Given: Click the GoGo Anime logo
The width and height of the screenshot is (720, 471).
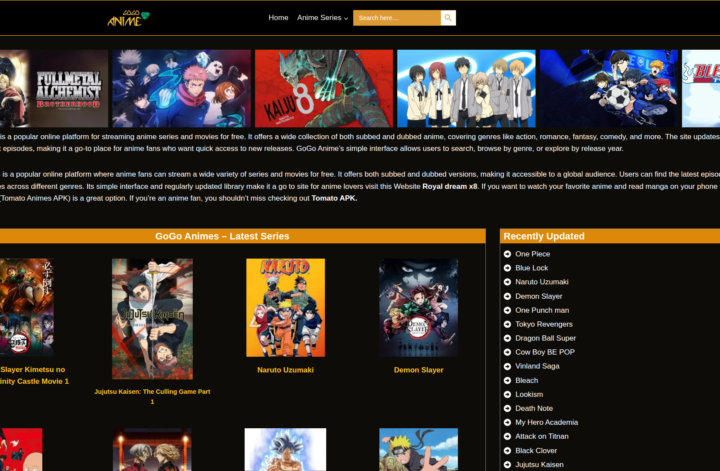Looking at the screenshot, I should pyautogui.click(x=128, y=17).
